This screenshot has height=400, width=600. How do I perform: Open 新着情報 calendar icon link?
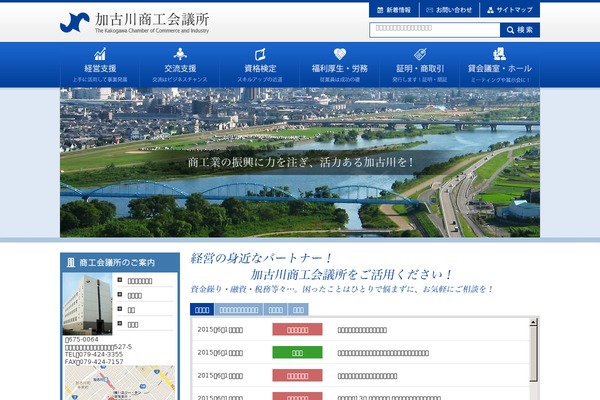click(394, 10)
